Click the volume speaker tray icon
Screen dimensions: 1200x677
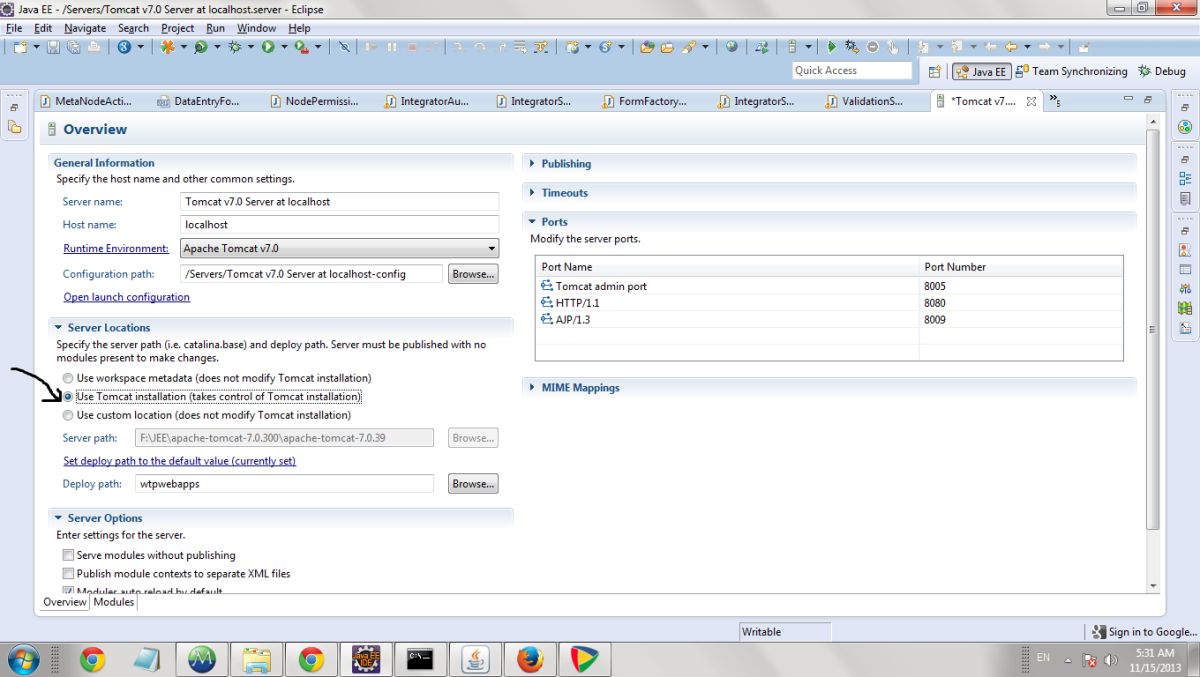click(1112, 660)
